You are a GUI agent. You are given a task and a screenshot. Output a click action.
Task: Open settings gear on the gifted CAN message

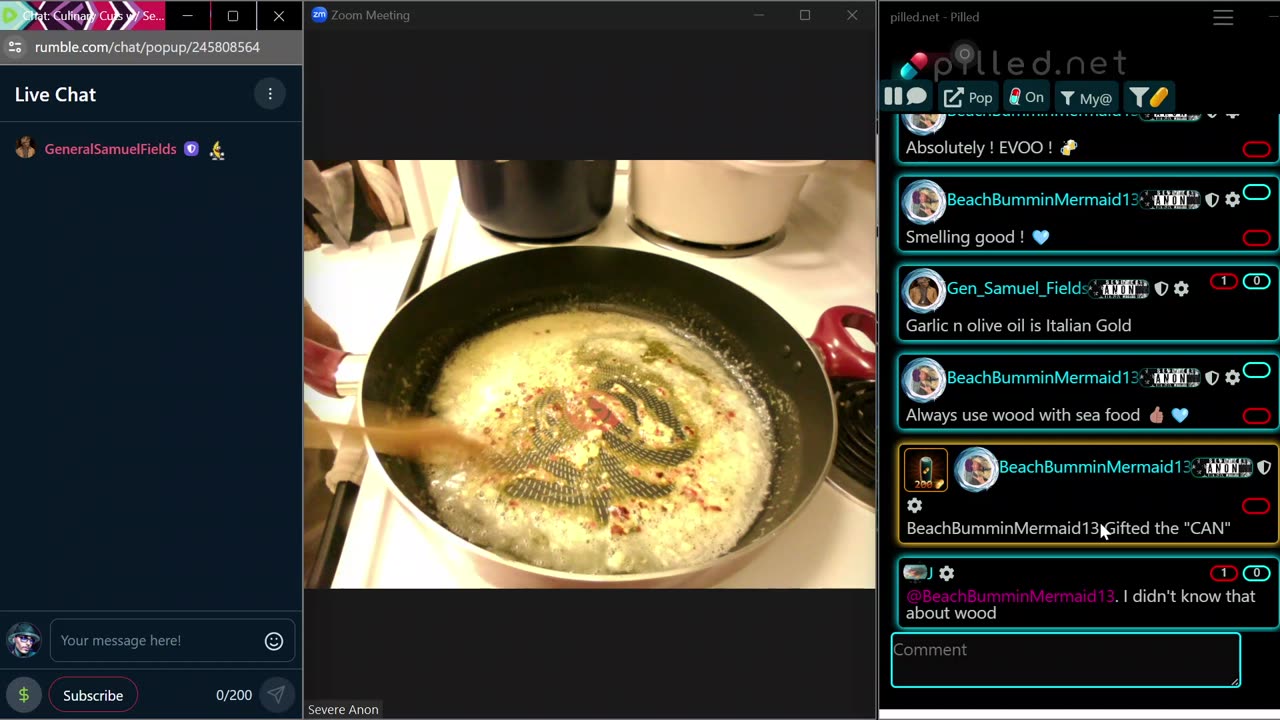[914, 506]
